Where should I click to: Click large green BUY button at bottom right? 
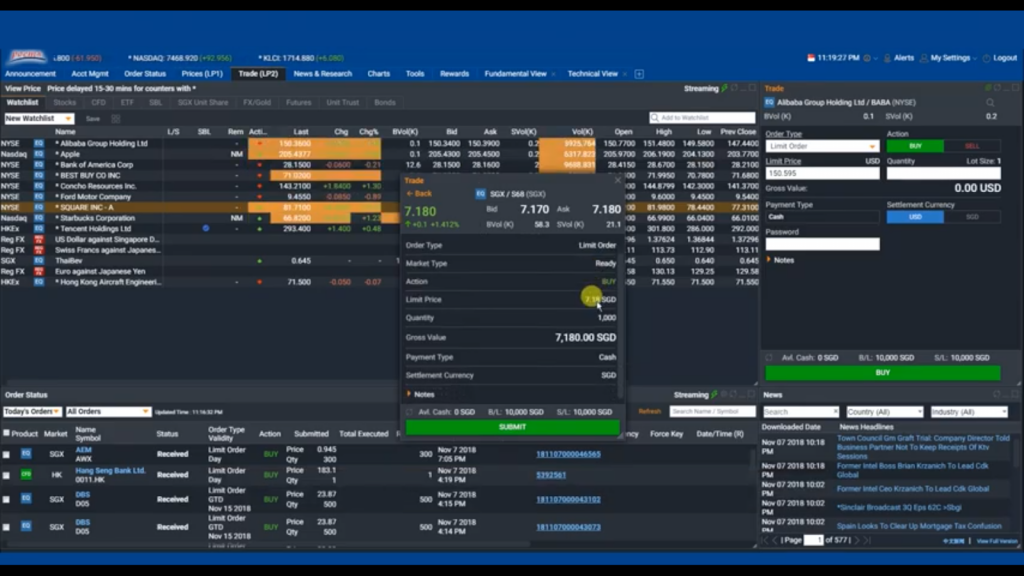tap(882, 373)
